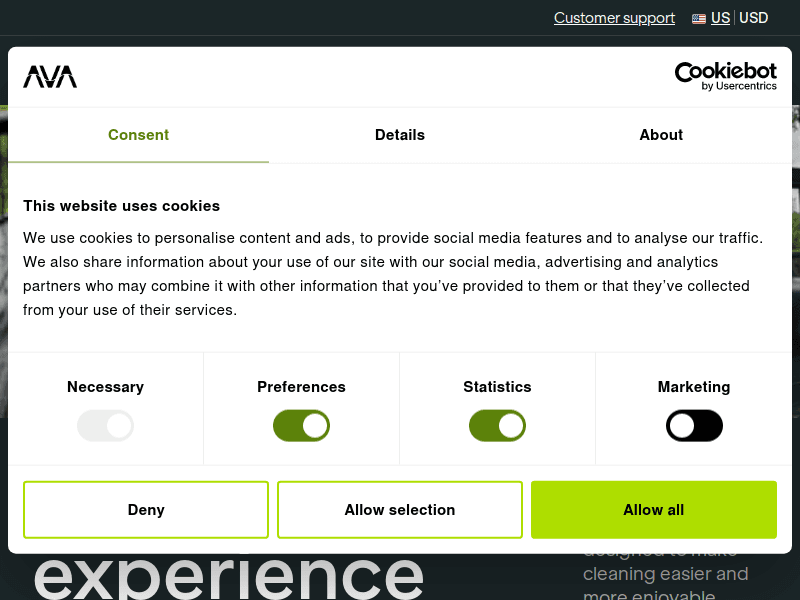Image resolution: width=800 pixels, height=600 pixels.
Task: Click the Statistics category label
Action: [x=497, y=387]
